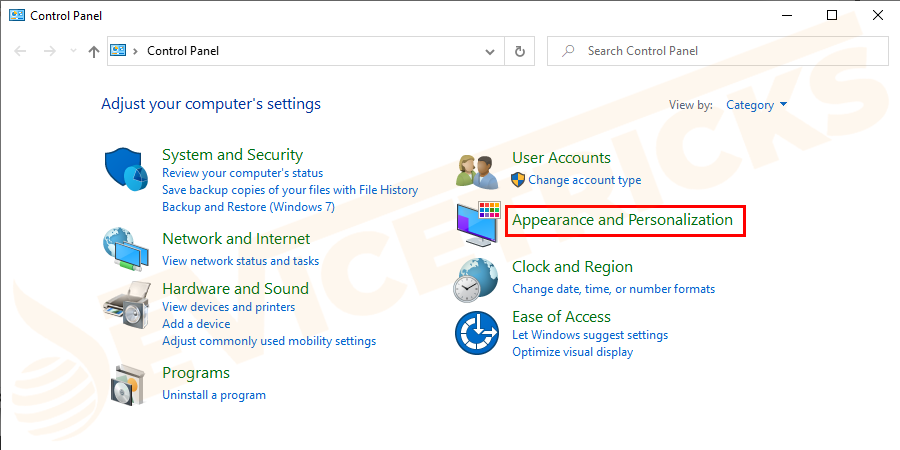Open the User Accounts people icon
900x450 pixels.
pos(478,171)
